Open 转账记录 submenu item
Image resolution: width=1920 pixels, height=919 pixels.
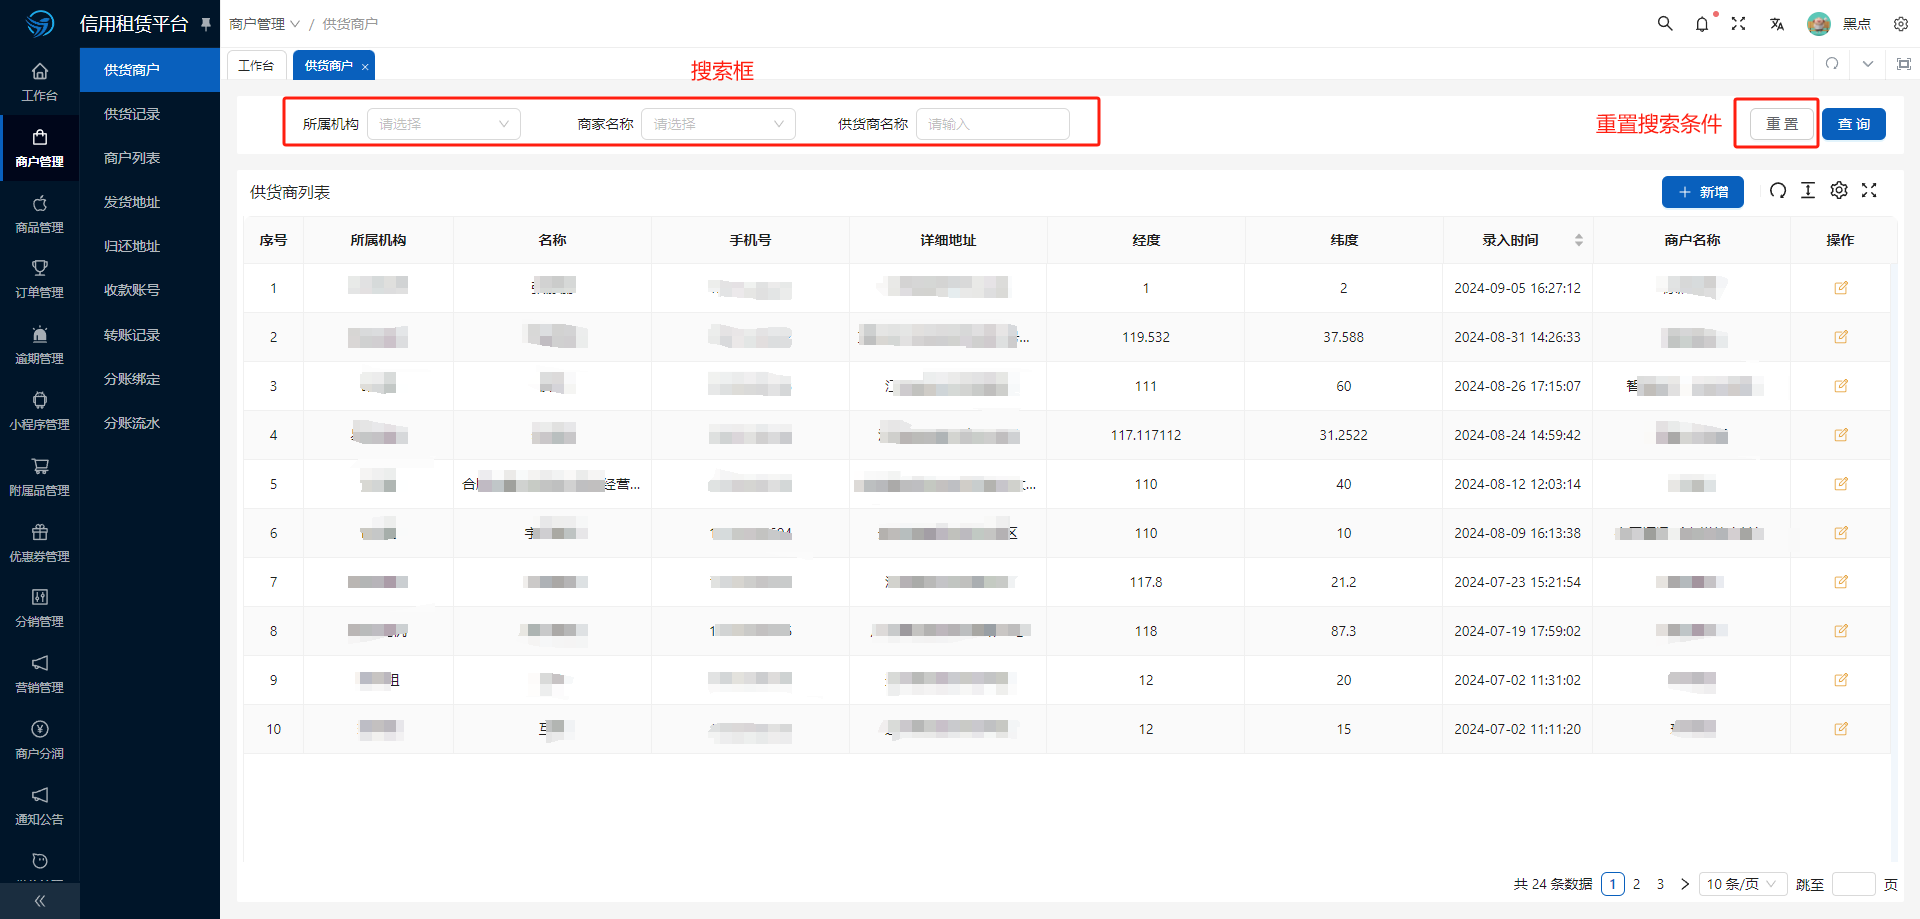coord(150,335)
